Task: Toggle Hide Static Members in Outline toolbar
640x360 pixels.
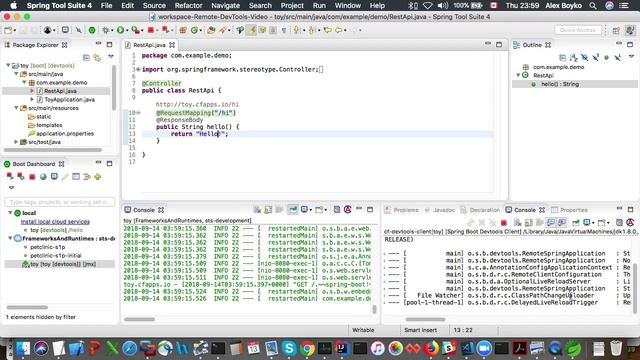Action: [596, 58]
